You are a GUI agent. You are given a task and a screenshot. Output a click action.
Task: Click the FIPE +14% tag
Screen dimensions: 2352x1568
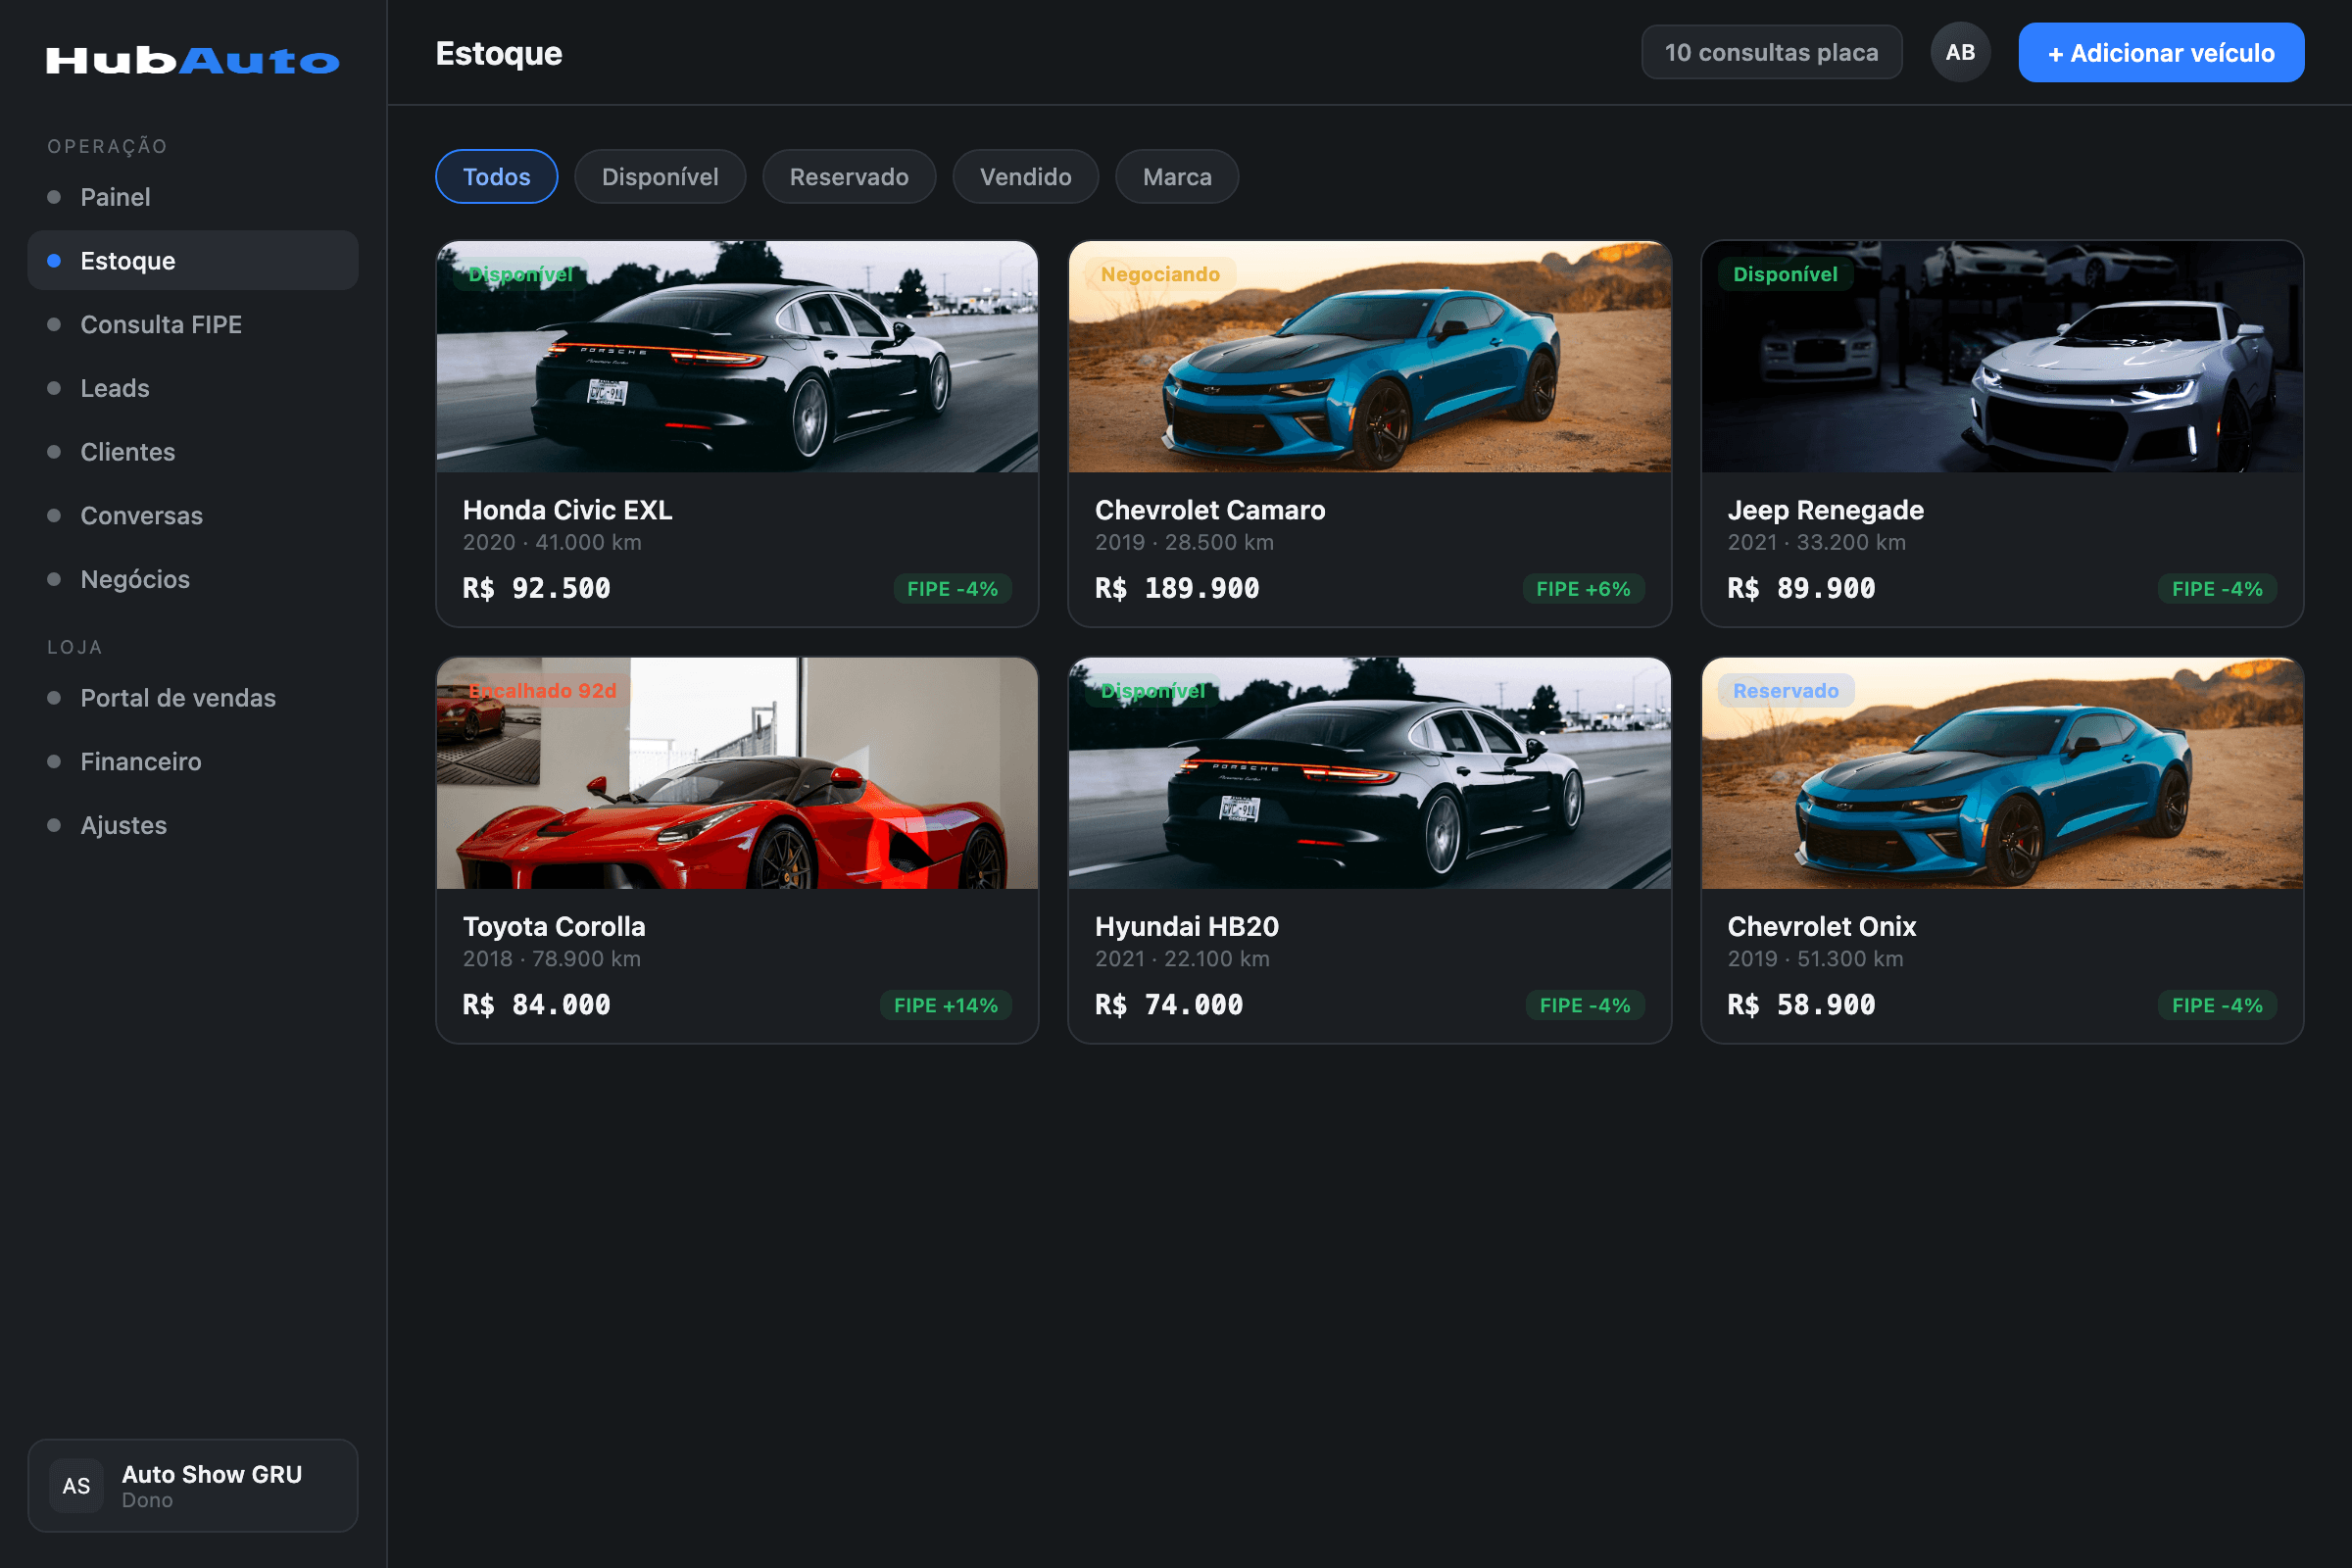(946, 1005)
